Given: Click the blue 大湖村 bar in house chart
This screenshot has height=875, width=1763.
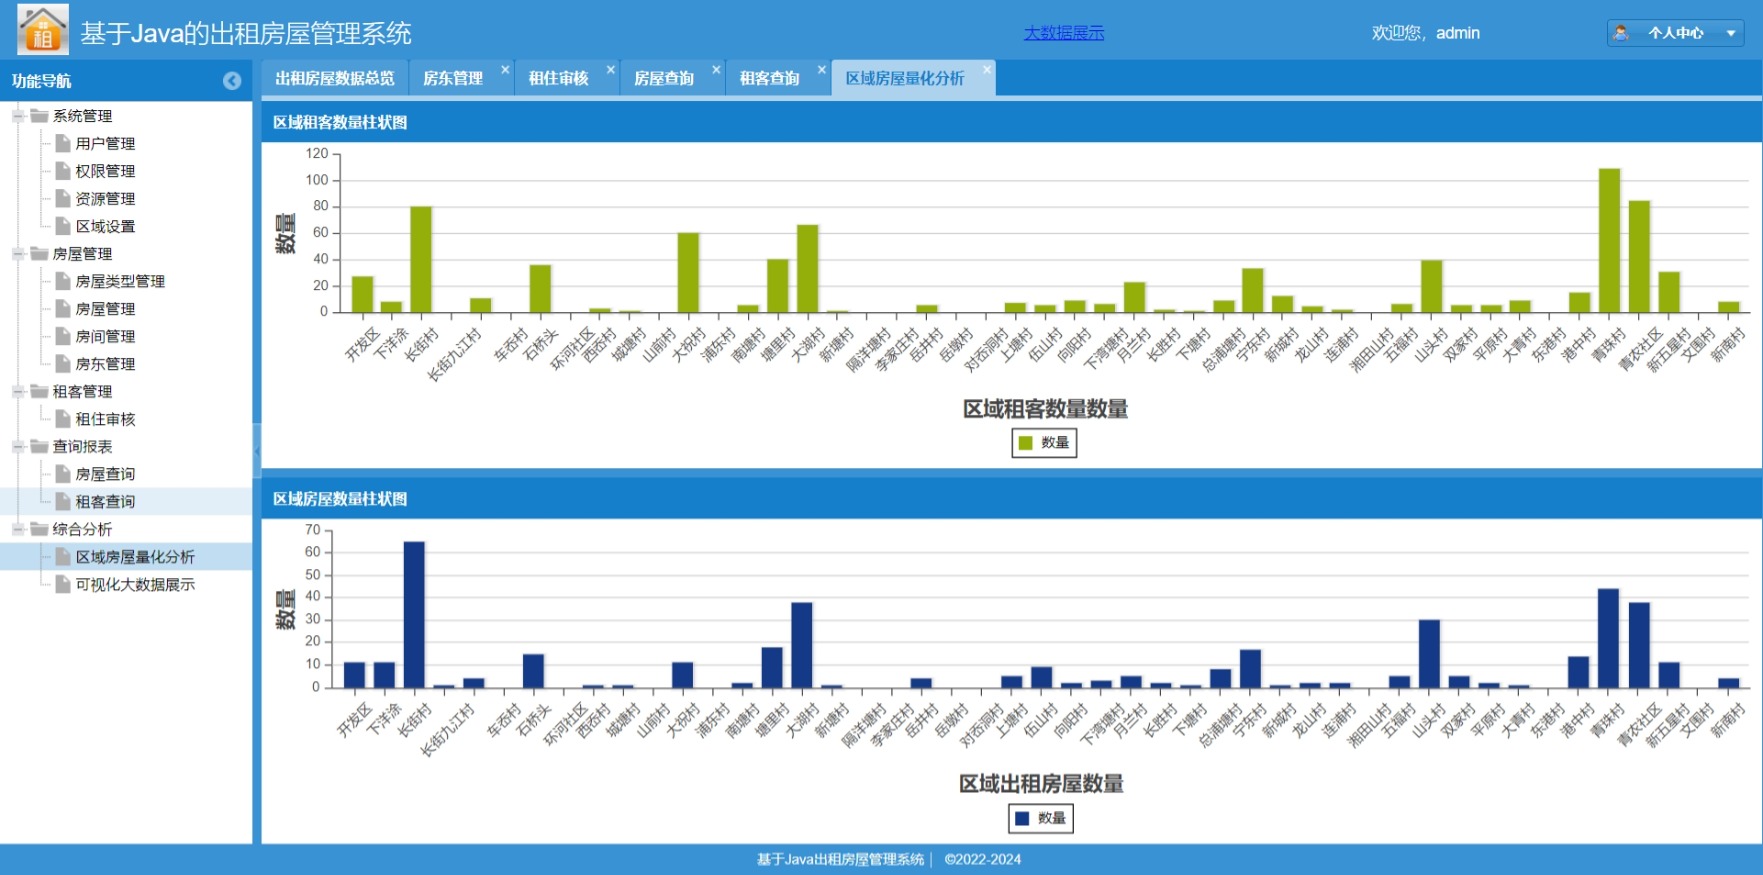Looking at the screenshot, I should point(802,645).
